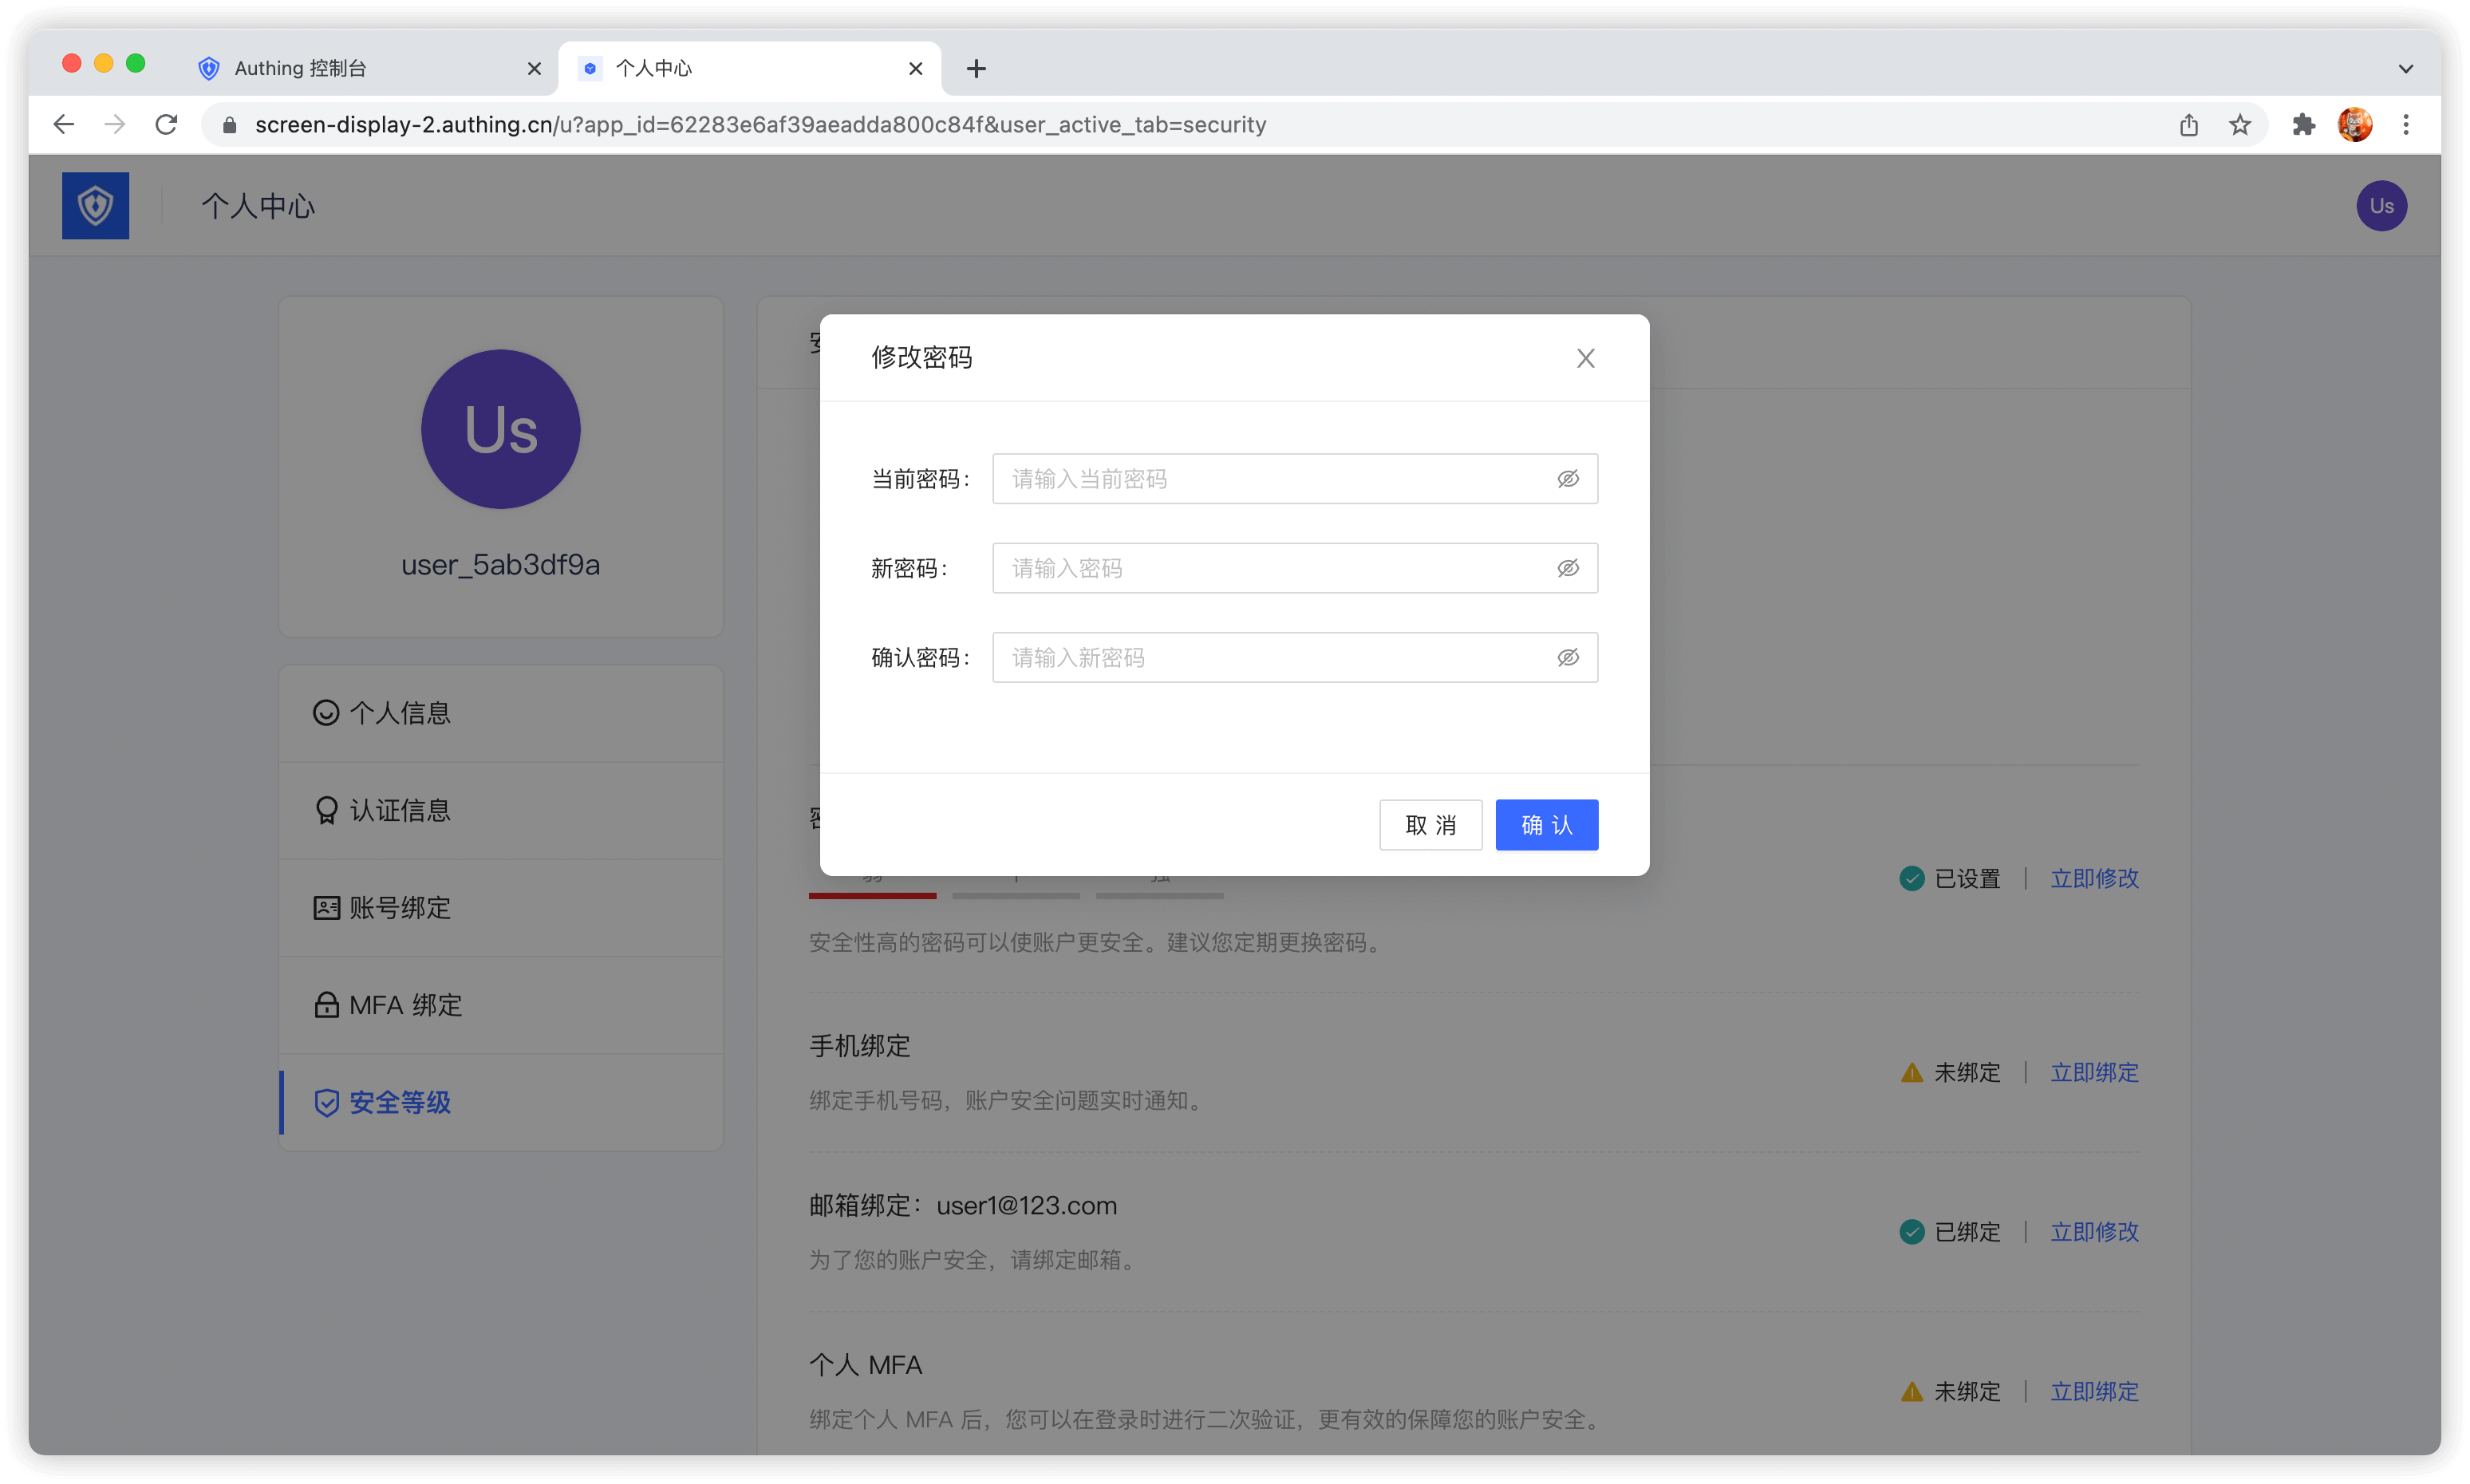The image size is (2470, 1484).
Task: Click the 取消 button
Action: (1430, 825)
